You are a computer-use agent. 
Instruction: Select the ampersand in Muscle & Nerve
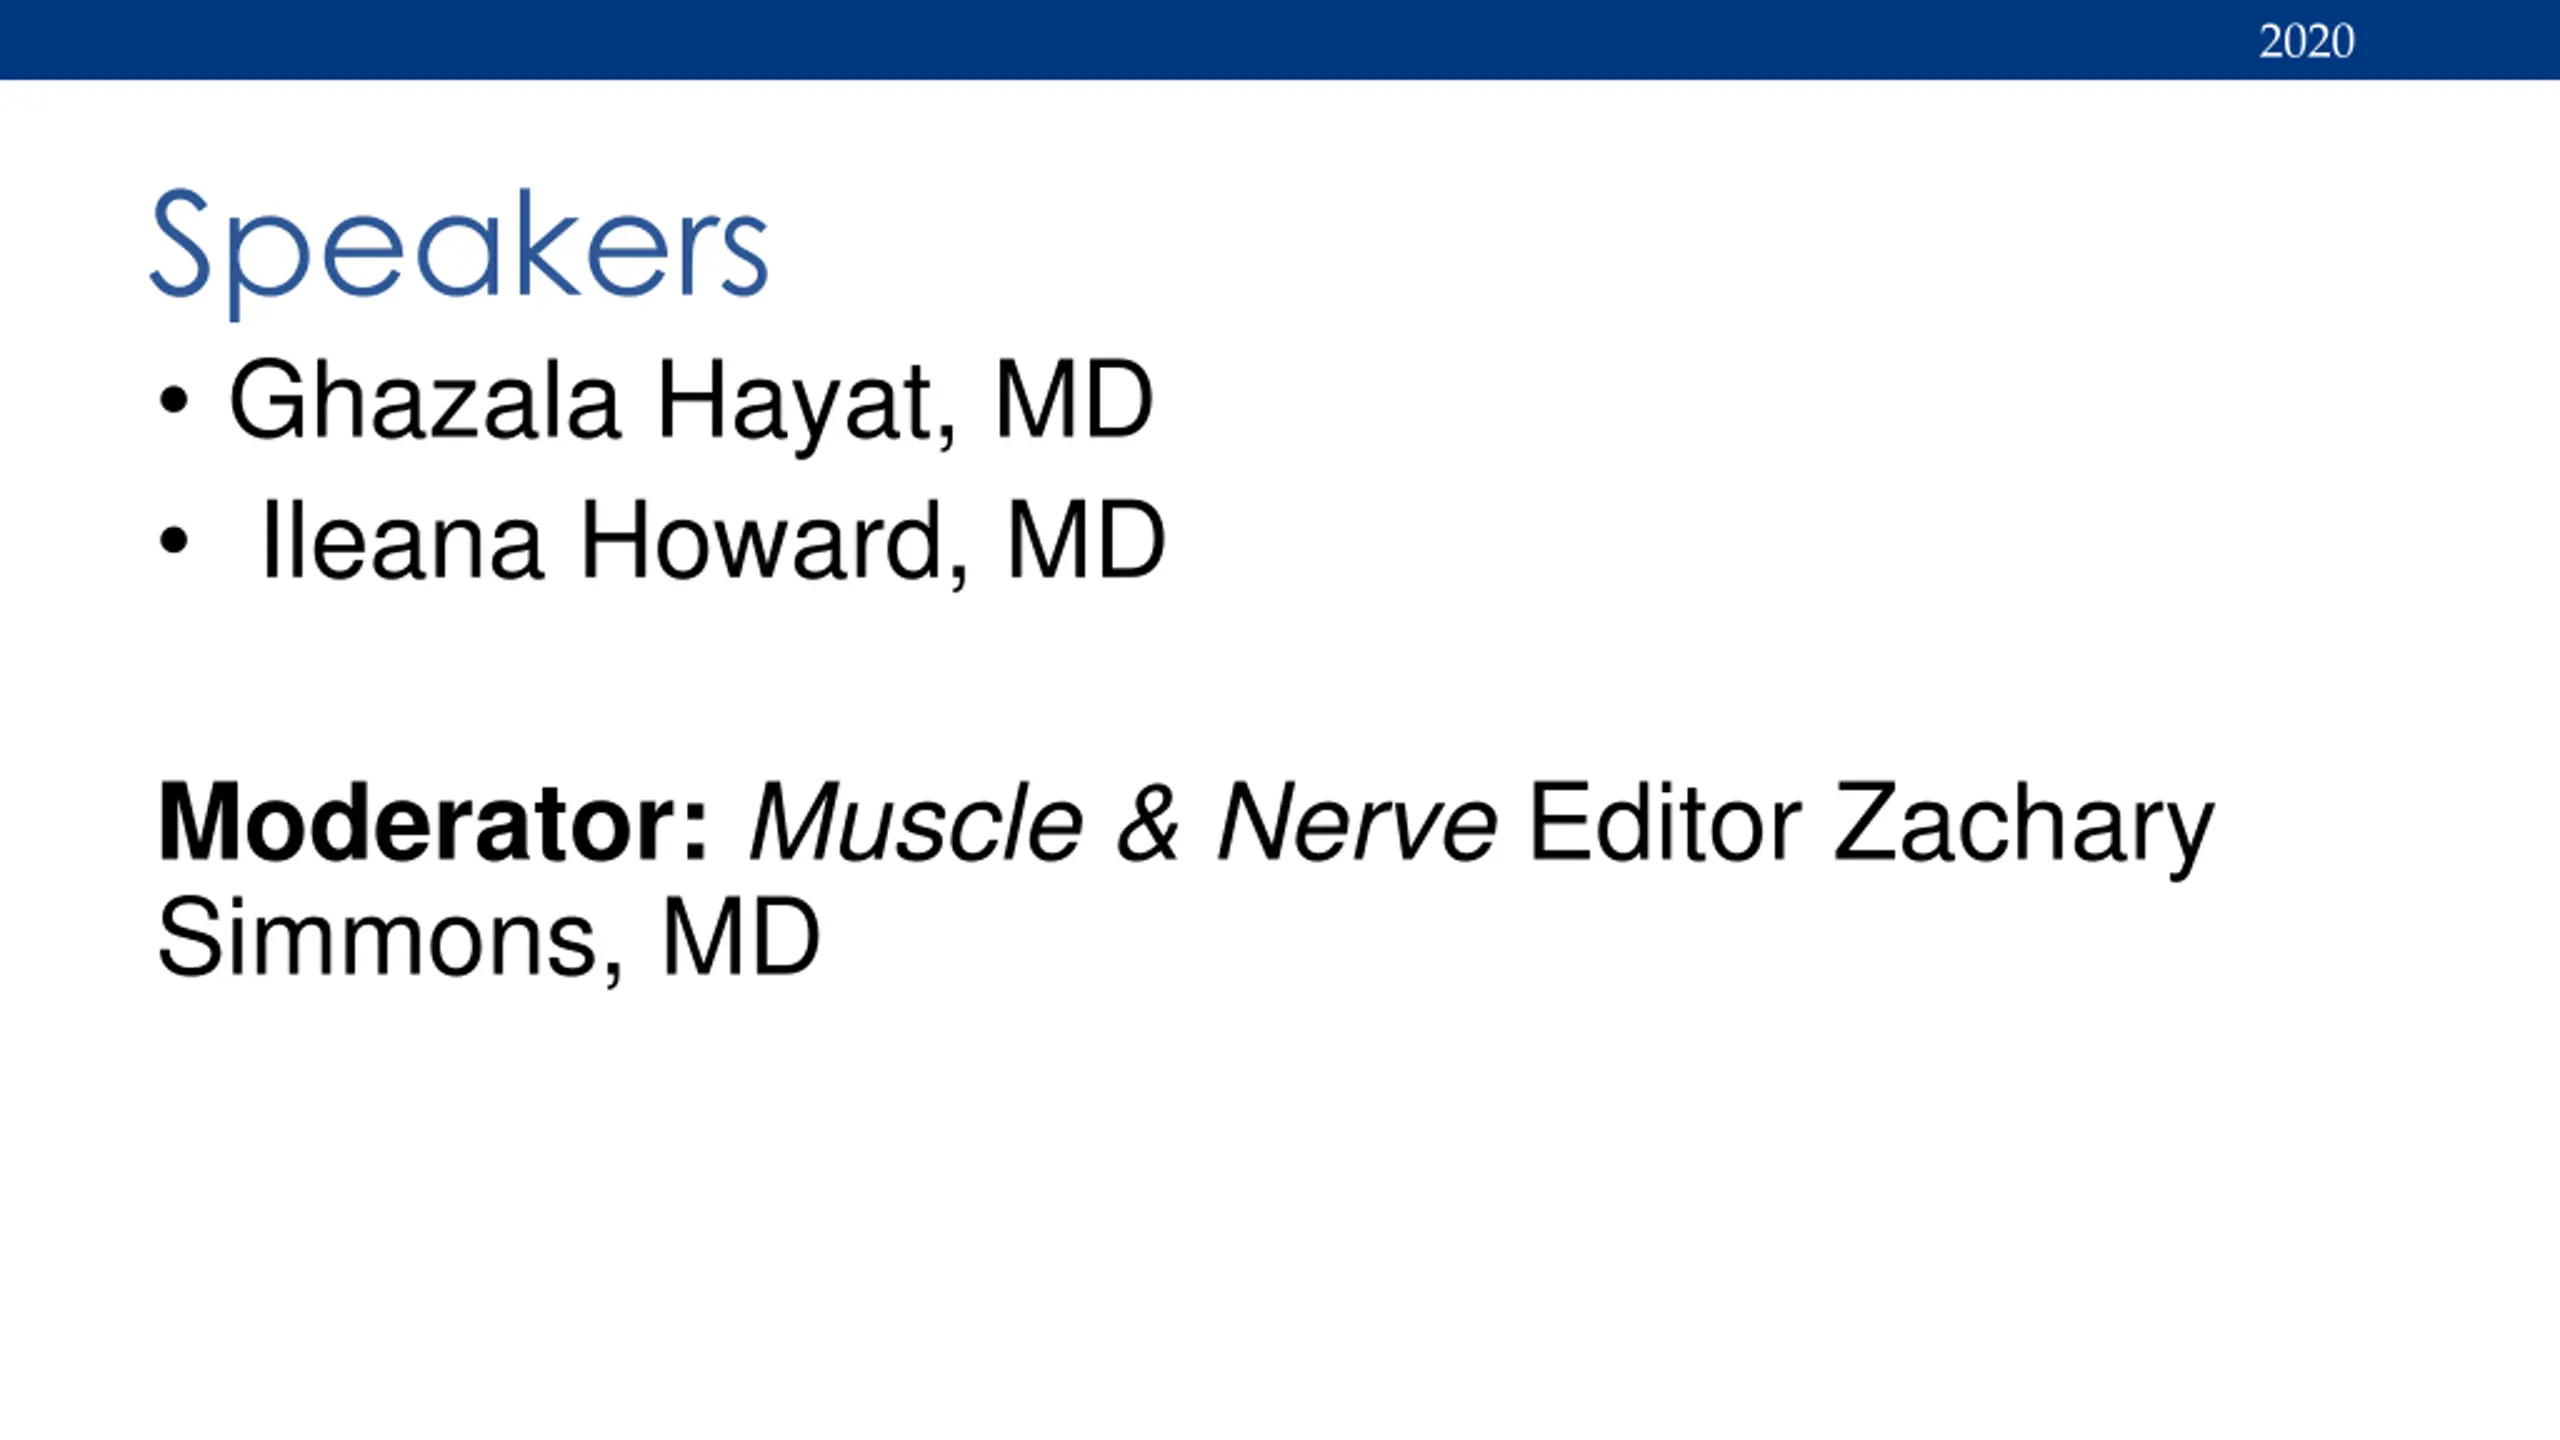(x=1148, y=823)
